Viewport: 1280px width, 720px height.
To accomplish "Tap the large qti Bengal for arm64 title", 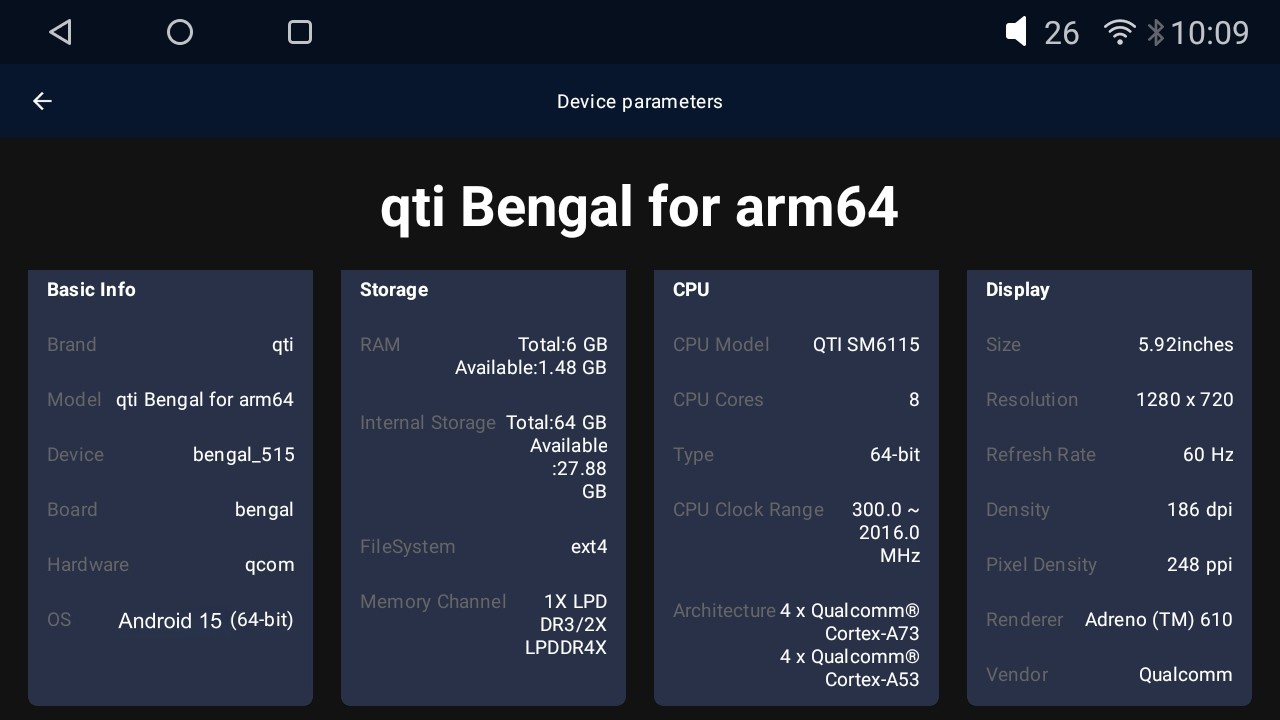I will pos(640,207).
